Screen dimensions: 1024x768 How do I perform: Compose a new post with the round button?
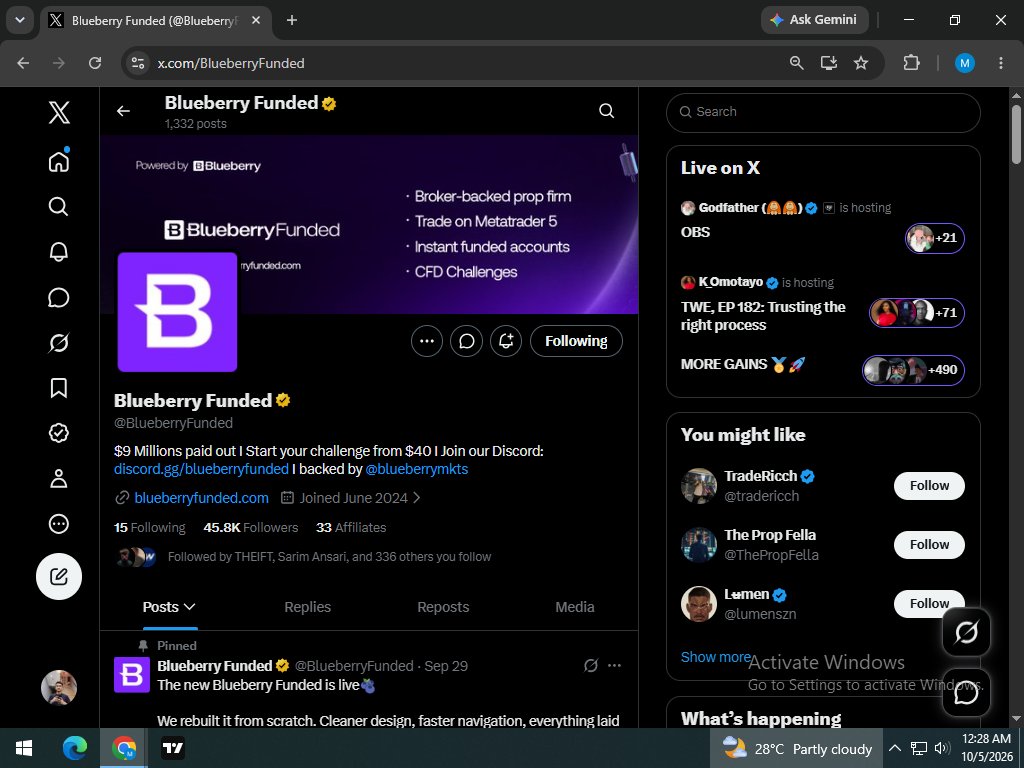[x=59, y=576]
